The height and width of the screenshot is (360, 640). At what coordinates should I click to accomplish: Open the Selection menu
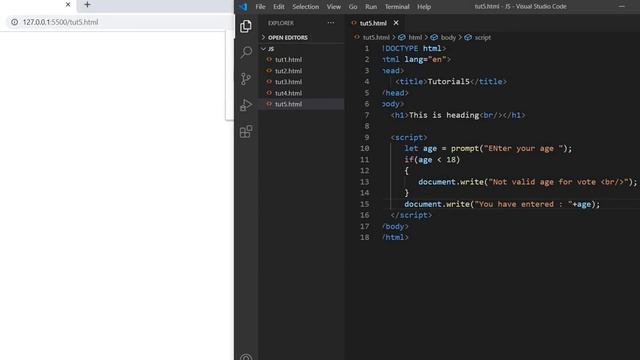[x=305, y=7]
